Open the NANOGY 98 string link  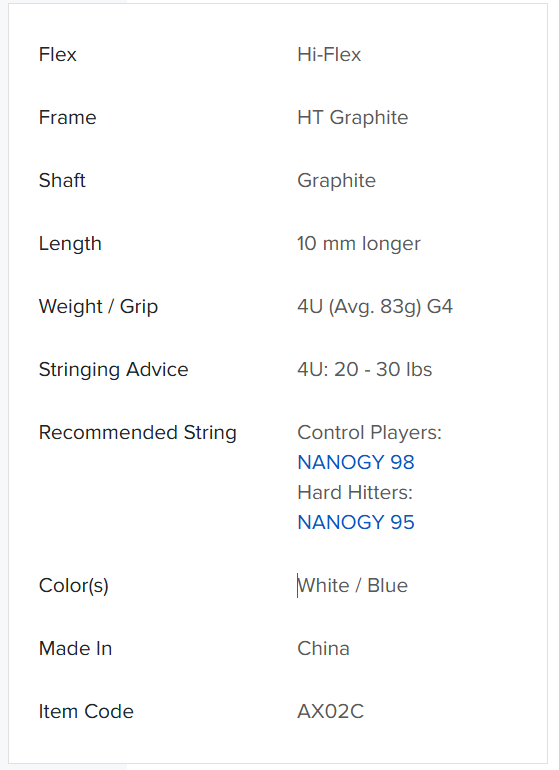[356, 462]
